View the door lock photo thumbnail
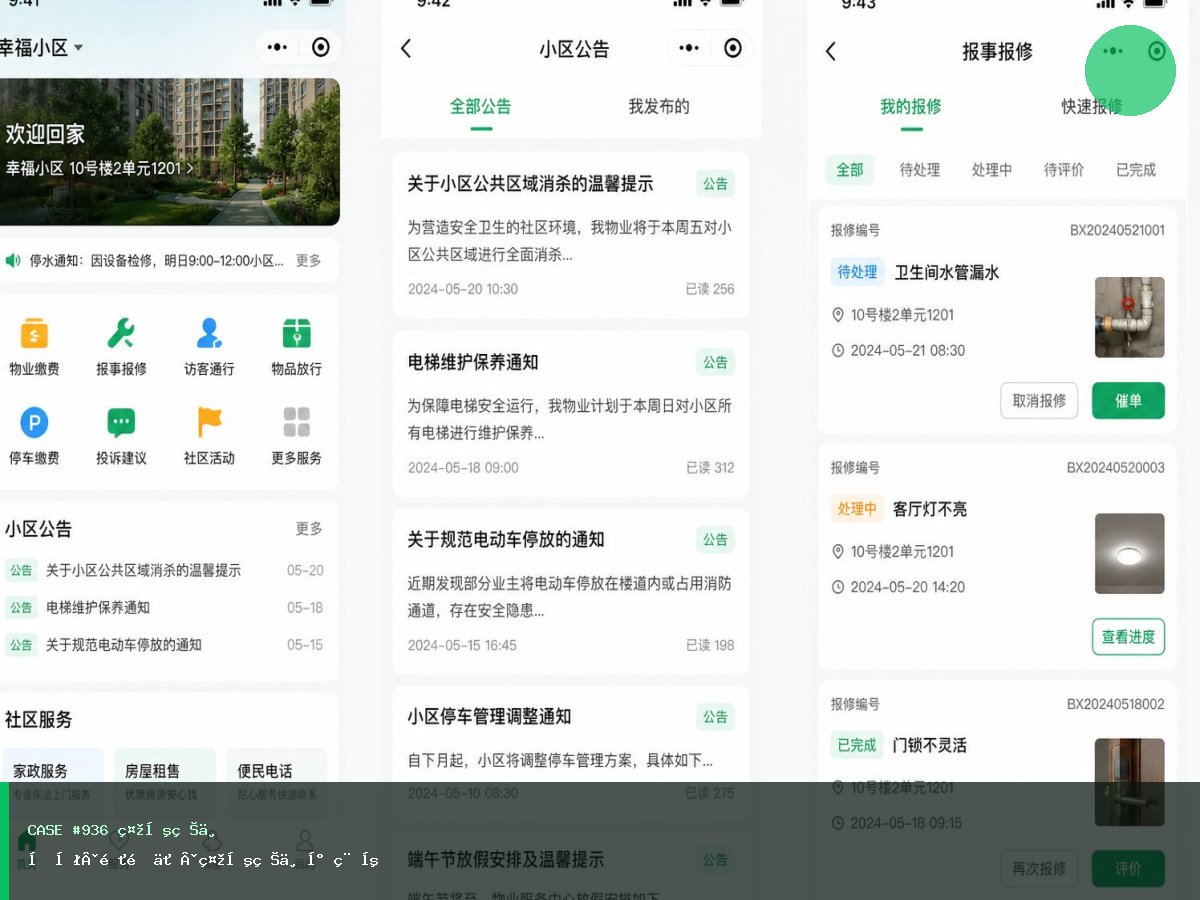 (1130, 782)
